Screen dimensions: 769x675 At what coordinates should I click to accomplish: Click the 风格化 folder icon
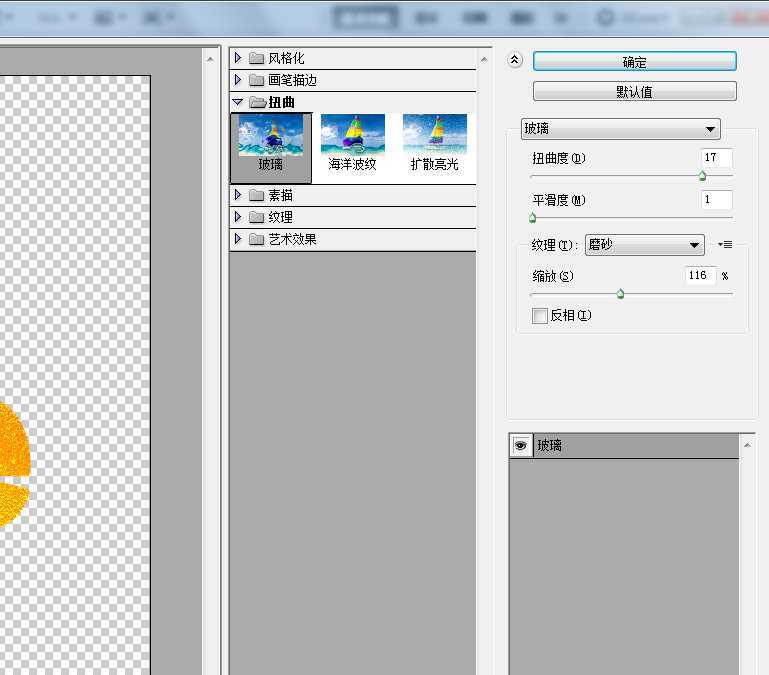[x=256, y=58]
